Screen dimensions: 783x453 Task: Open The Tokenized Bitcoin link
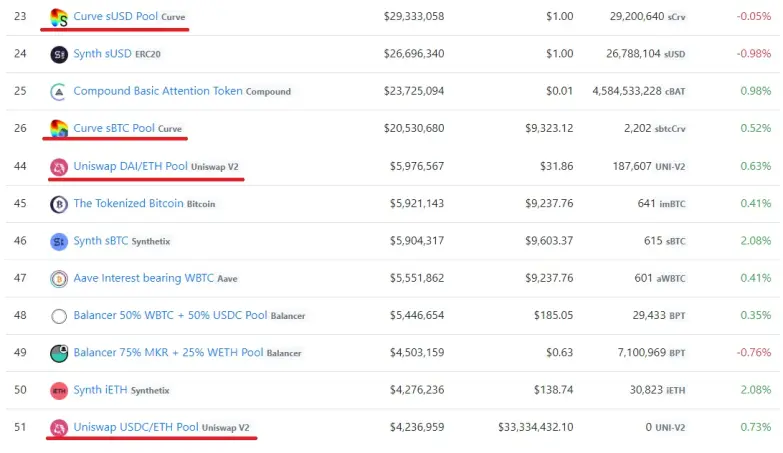[128, 203]
